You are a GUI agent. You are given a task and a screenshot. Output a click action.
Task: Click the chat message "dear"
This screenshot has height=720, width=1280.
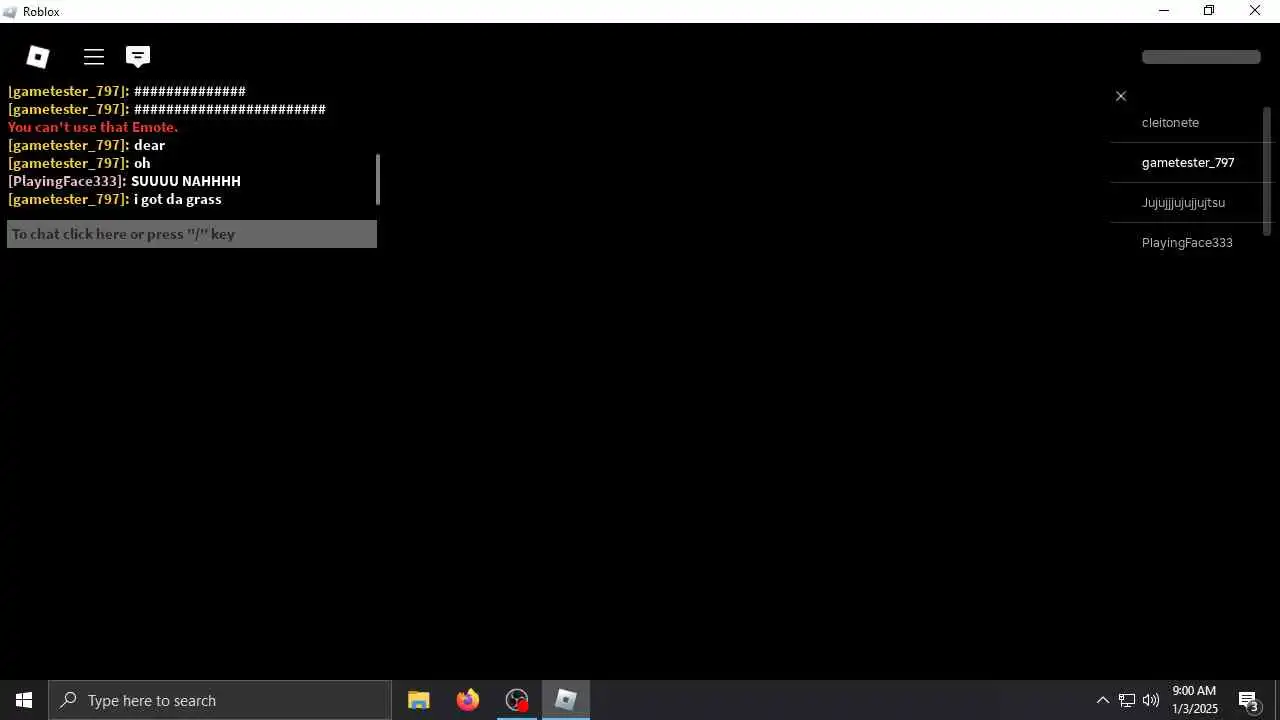click(x=149, y=145)
